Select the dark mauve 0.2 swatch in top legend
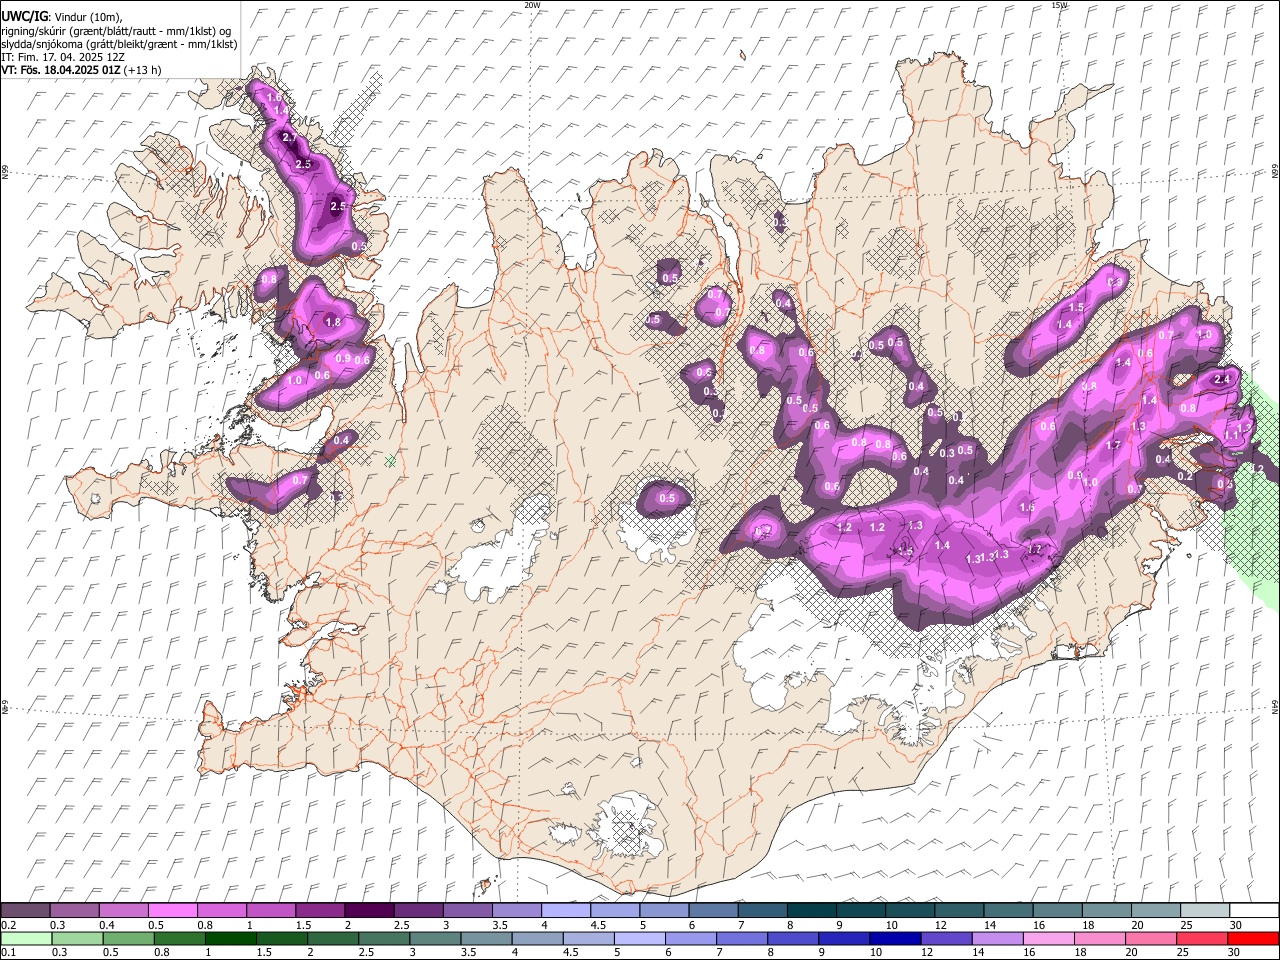This screenshot has width=1280, height=960. coord(25,911)
